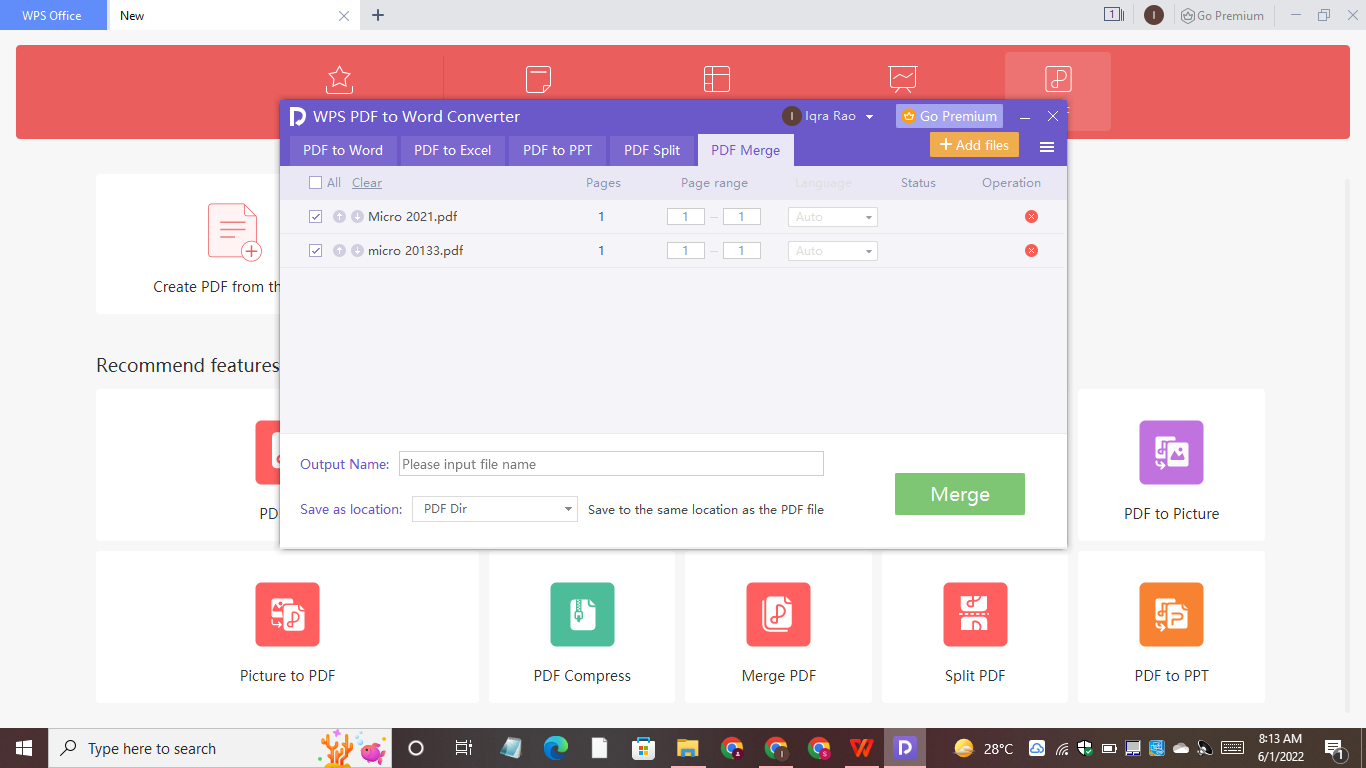Remove micro 20133.pdf using the red delete icon
Image resolution: width=1366 pixels, height=768 pixels.
pyautogui.click(x=1031, y=251)
